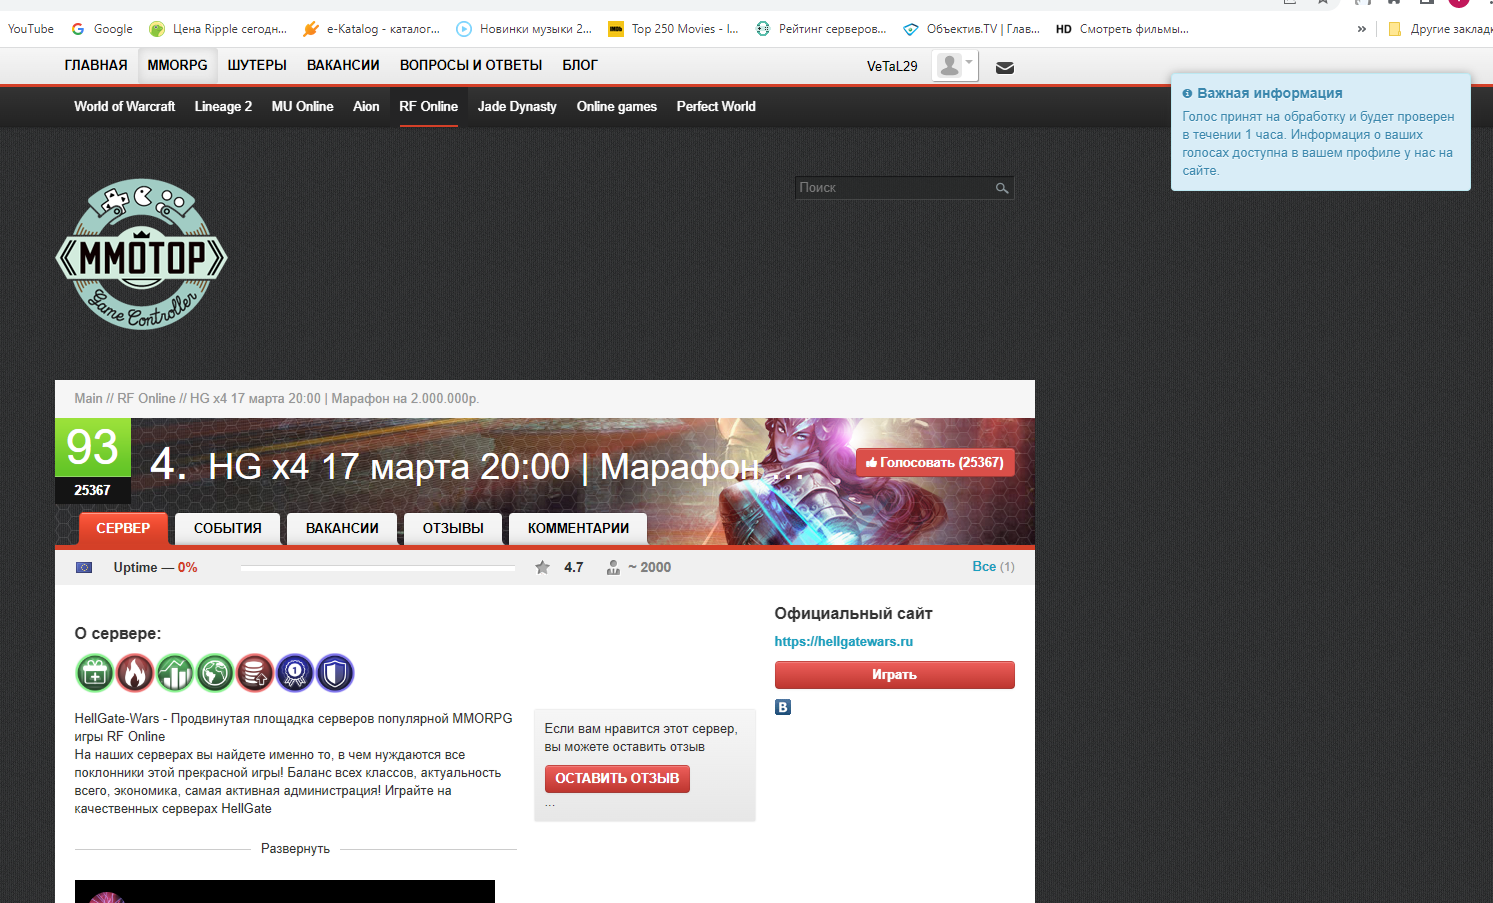Select Lineage 2 in game bar
Viewport: 1493px width, 903px height.
223,106
